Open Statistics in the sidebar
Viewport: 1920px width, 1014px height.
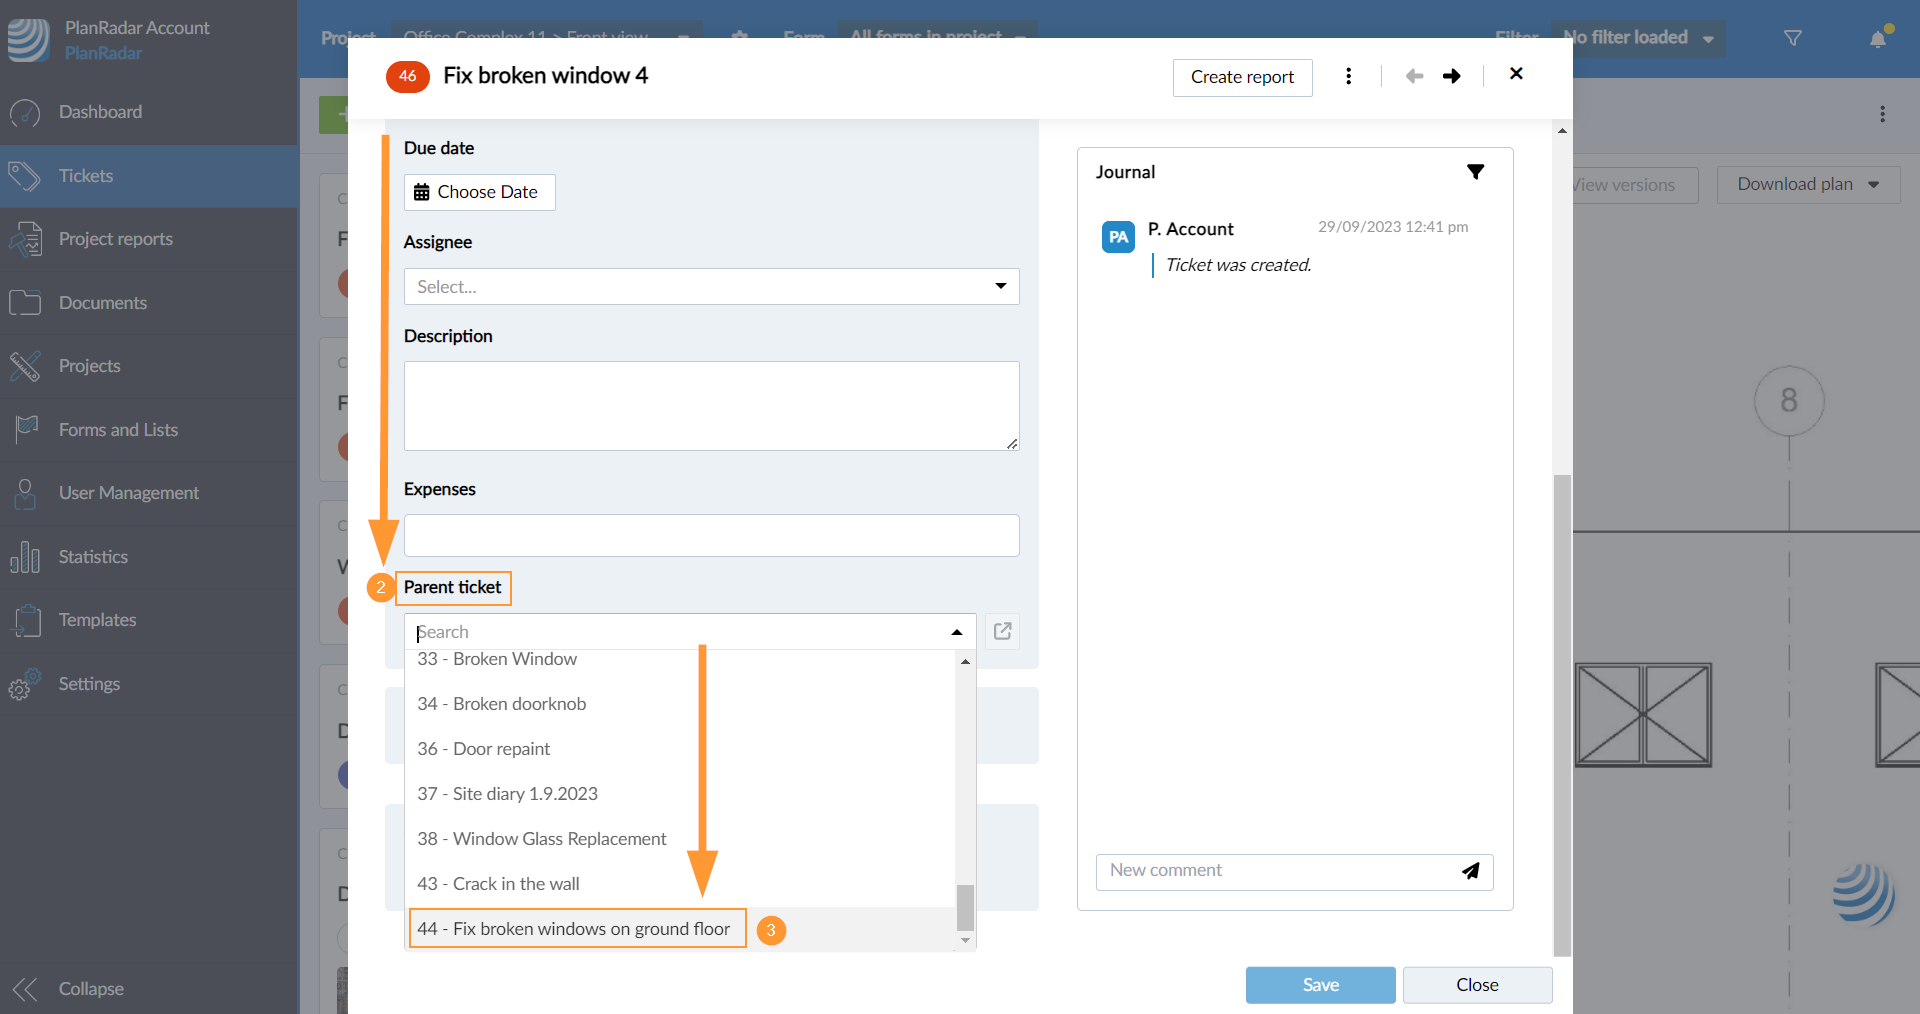(x=93, y=557)
